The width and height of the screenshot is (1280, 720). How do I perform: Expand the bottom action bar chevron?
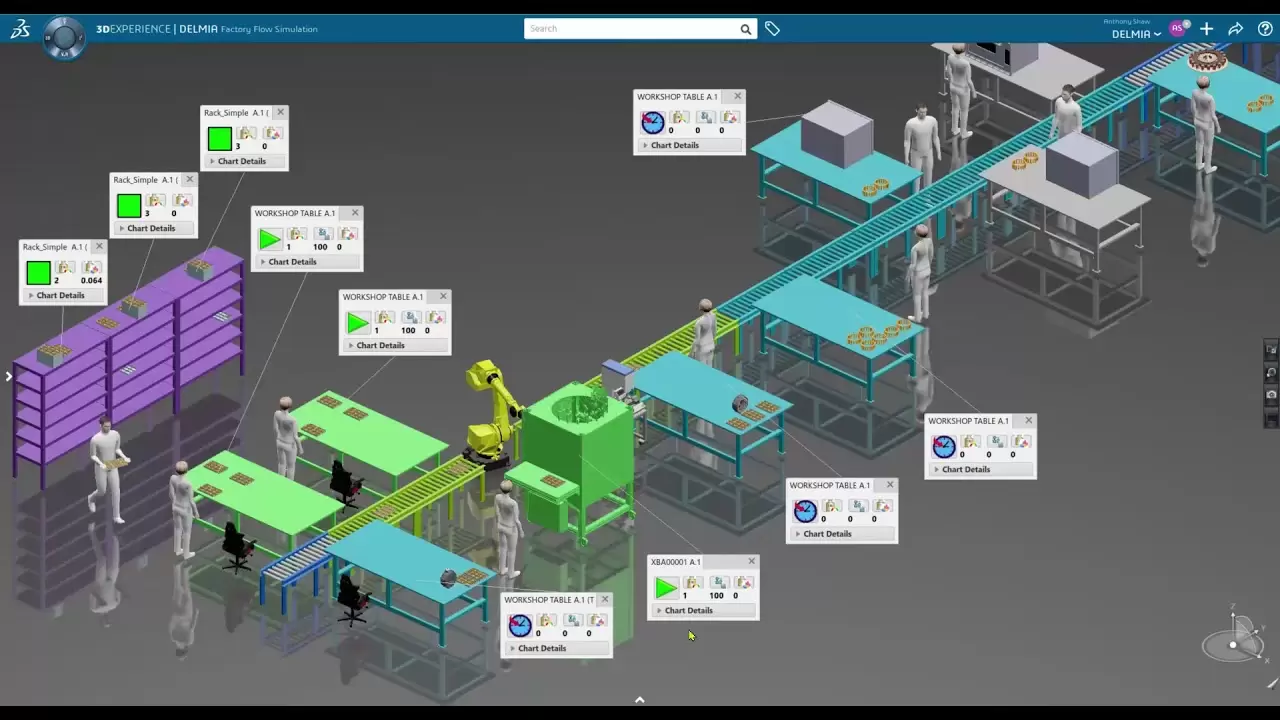640,700
